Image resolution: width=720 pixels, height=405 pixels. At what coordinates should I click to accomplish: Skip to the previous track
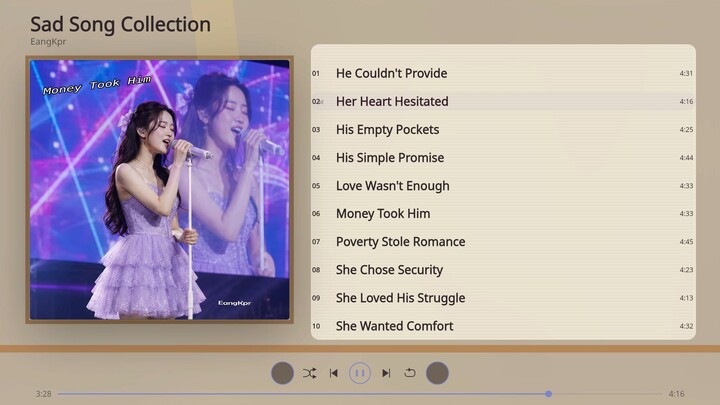(334, 373)
